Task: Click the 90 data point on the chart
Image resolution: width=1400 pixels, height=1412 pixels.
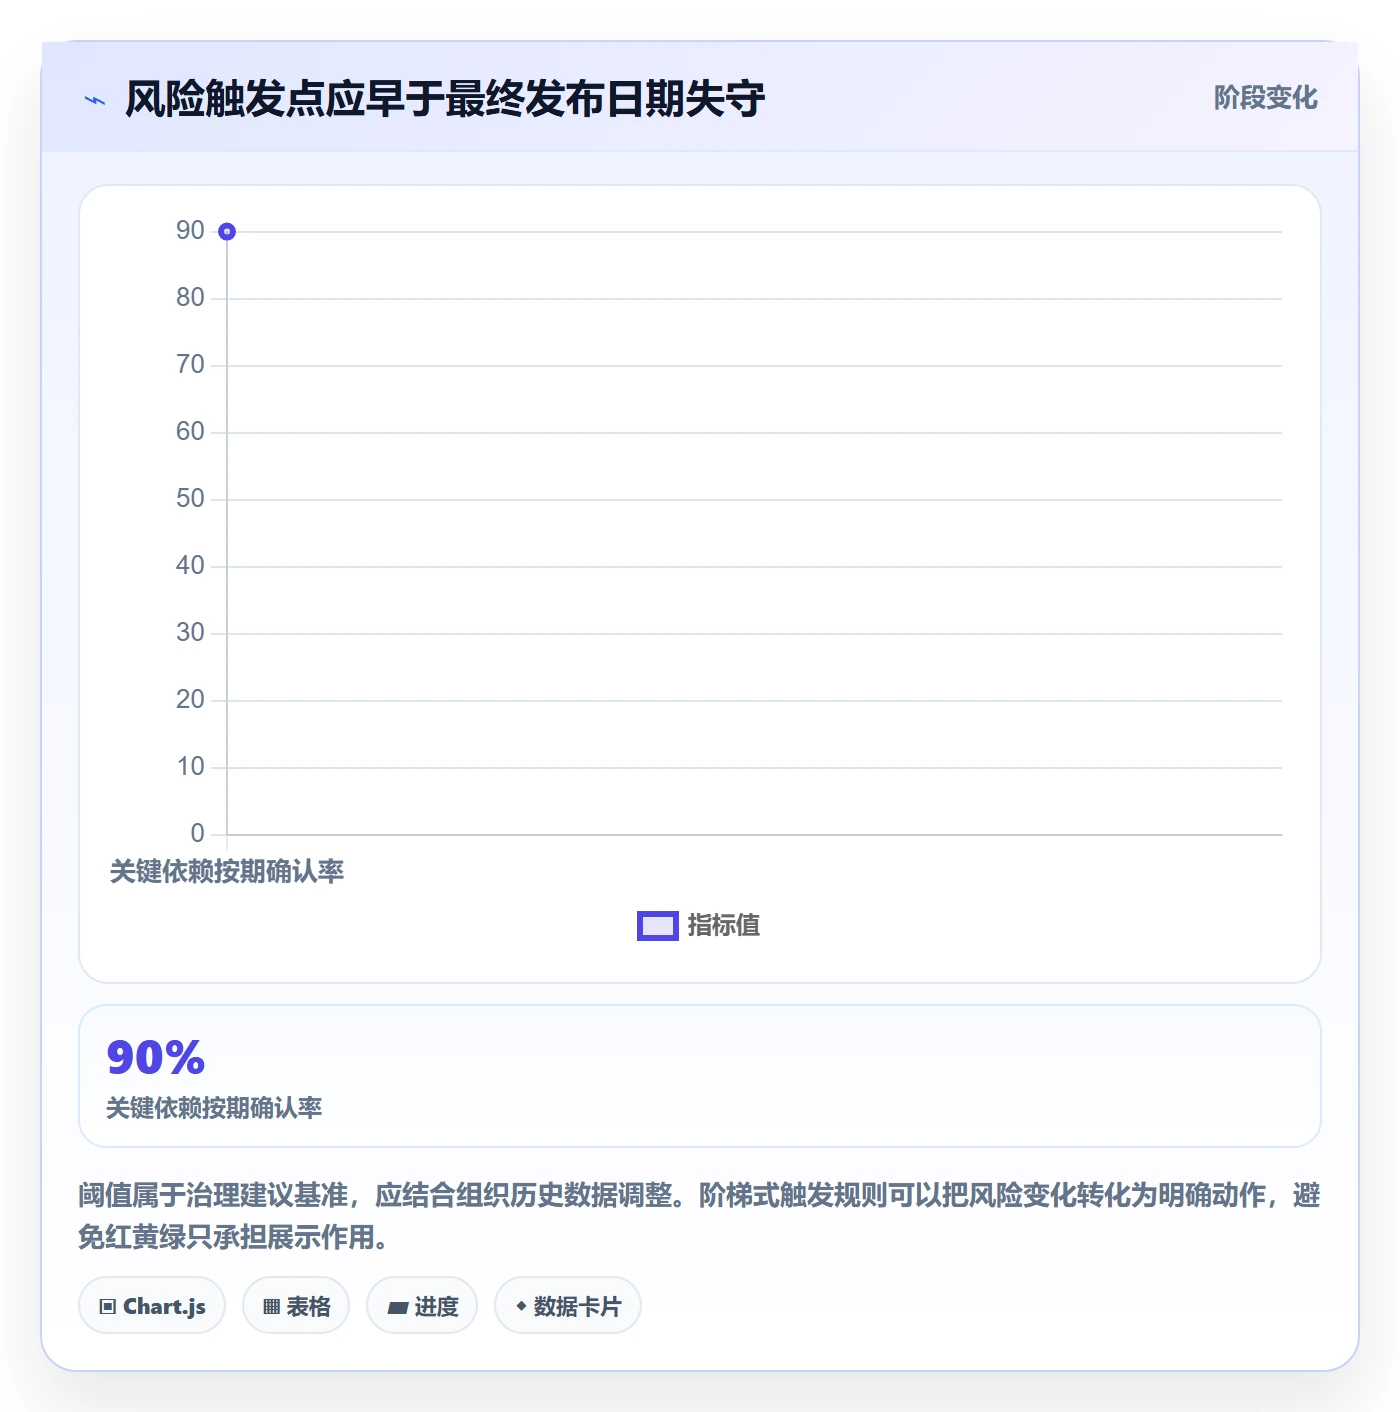Action: (227, 232)
